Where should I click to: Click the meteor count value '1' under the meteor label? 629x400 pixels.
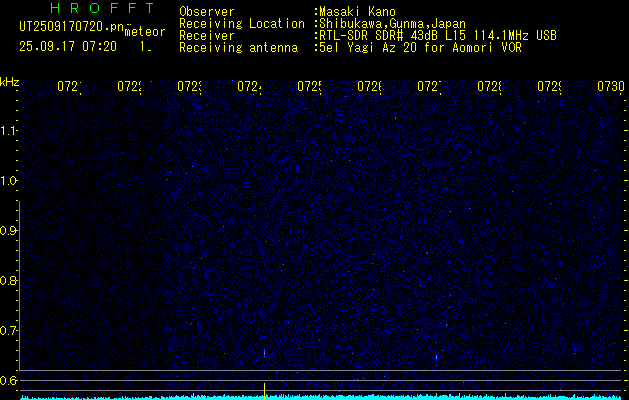142,47
